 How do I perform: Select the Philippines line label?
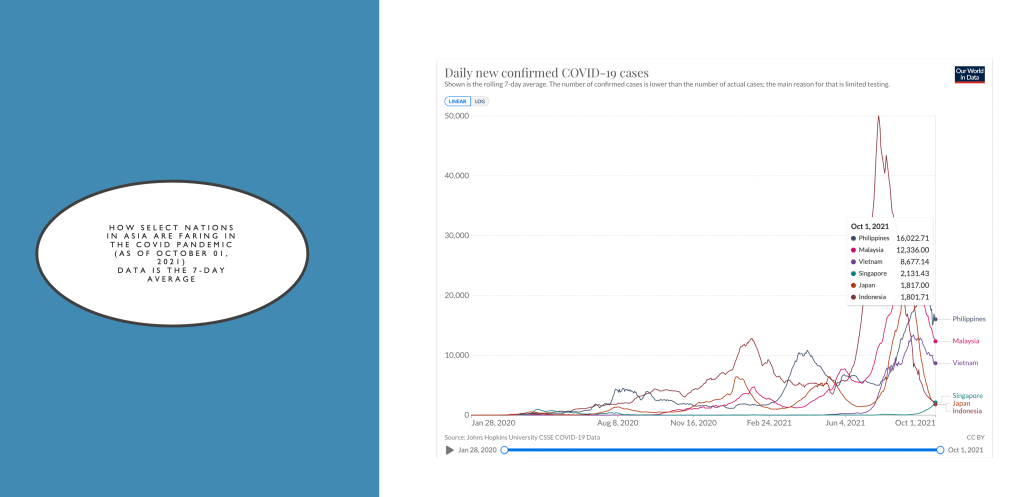[968, 319]
